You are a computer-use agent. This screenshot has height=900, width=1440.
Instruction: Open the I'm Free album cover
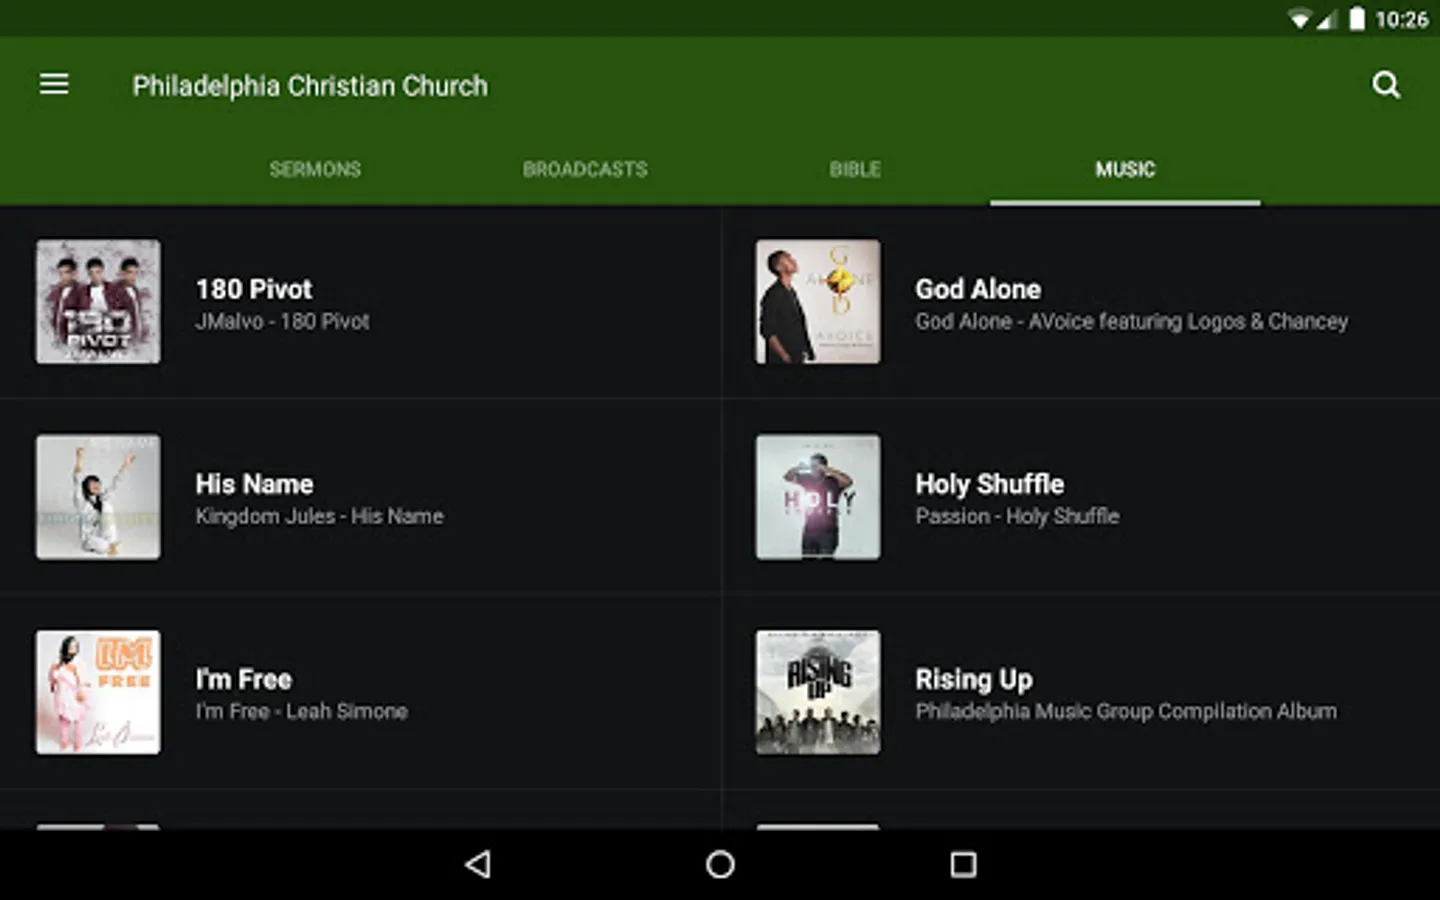point(98,692)
